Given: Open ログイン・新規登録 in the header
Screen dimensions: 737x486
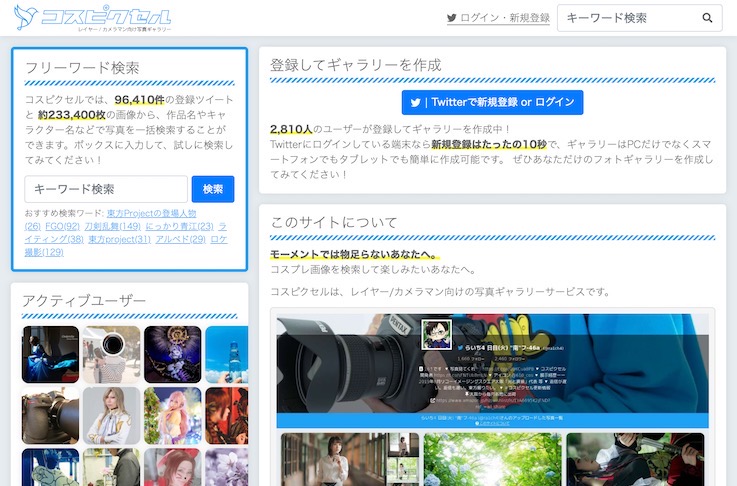Looking at the screenshot, I should coord(504,18).
